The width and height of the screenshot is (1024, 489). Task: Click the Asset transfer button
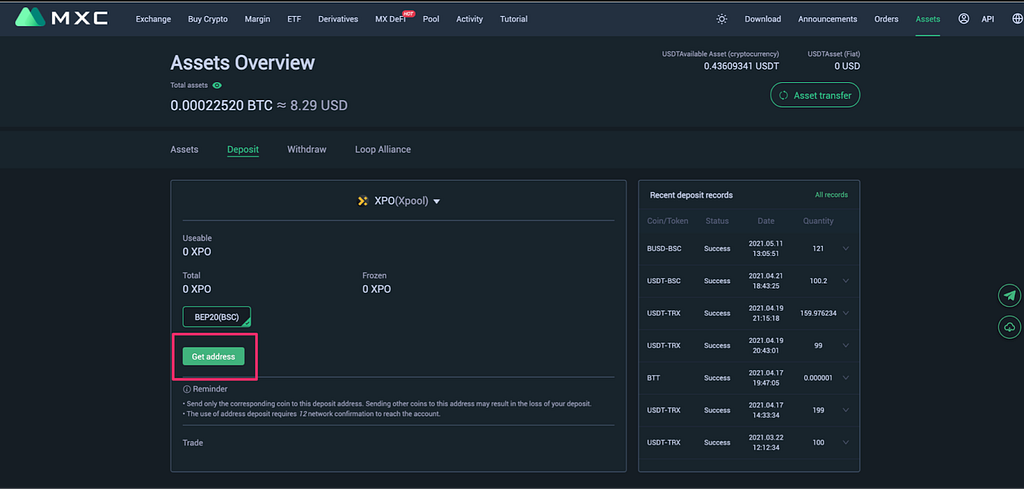tap(815, 95)
